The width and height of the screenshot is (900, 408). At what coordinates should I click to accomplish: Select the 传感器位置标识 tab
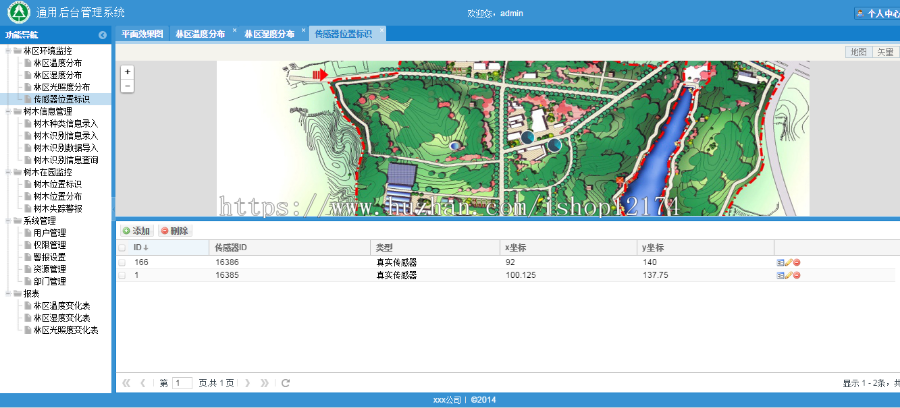343,34
